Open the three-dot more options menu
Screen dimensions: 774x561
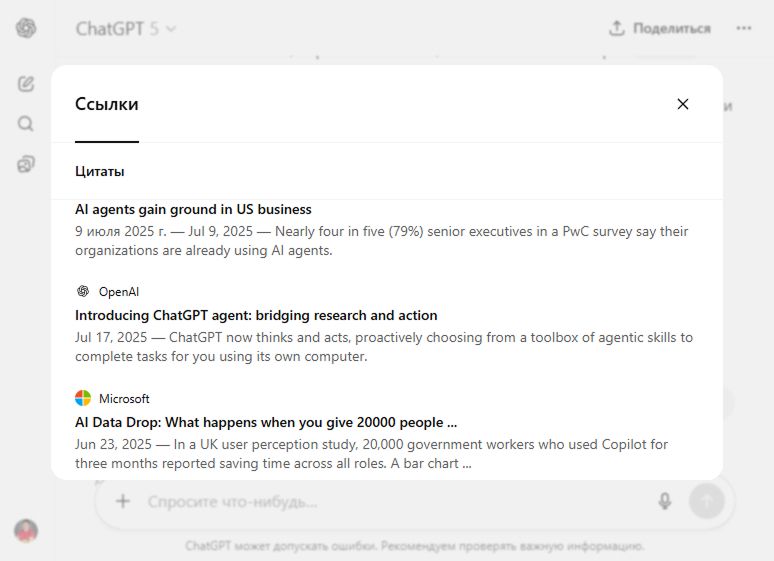(744, 28)
